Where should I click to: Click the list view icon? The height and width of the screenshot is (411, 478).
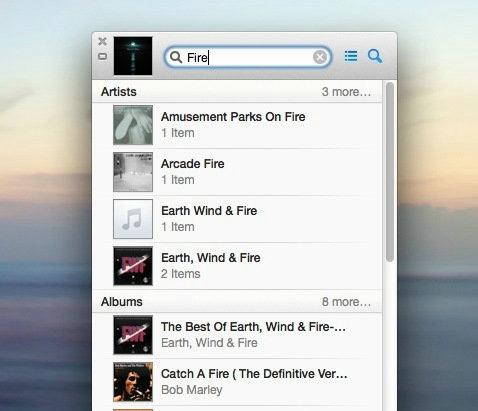tap(351, 56)
